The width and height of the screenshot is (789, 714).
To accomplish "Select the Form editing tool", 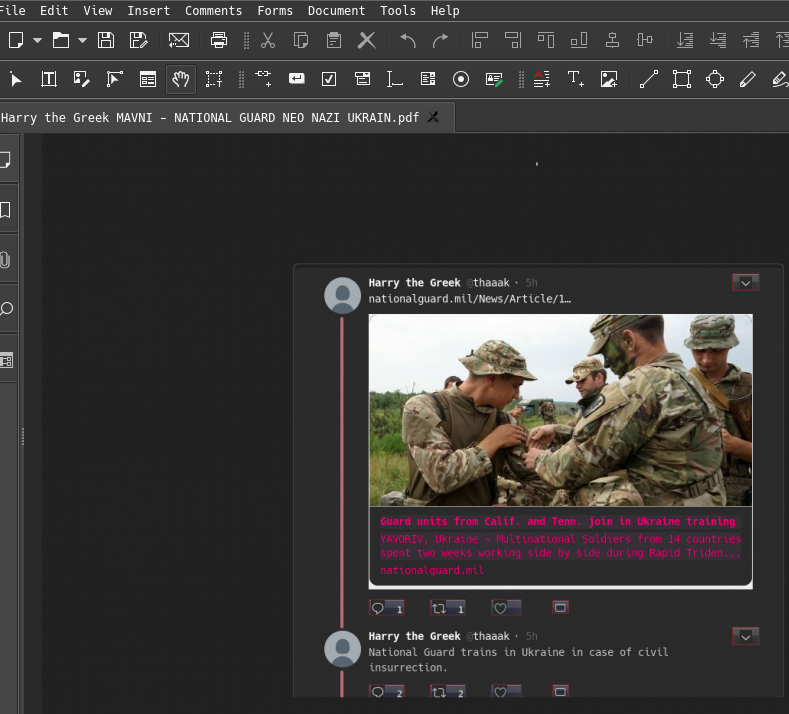I will click(148, 79).
